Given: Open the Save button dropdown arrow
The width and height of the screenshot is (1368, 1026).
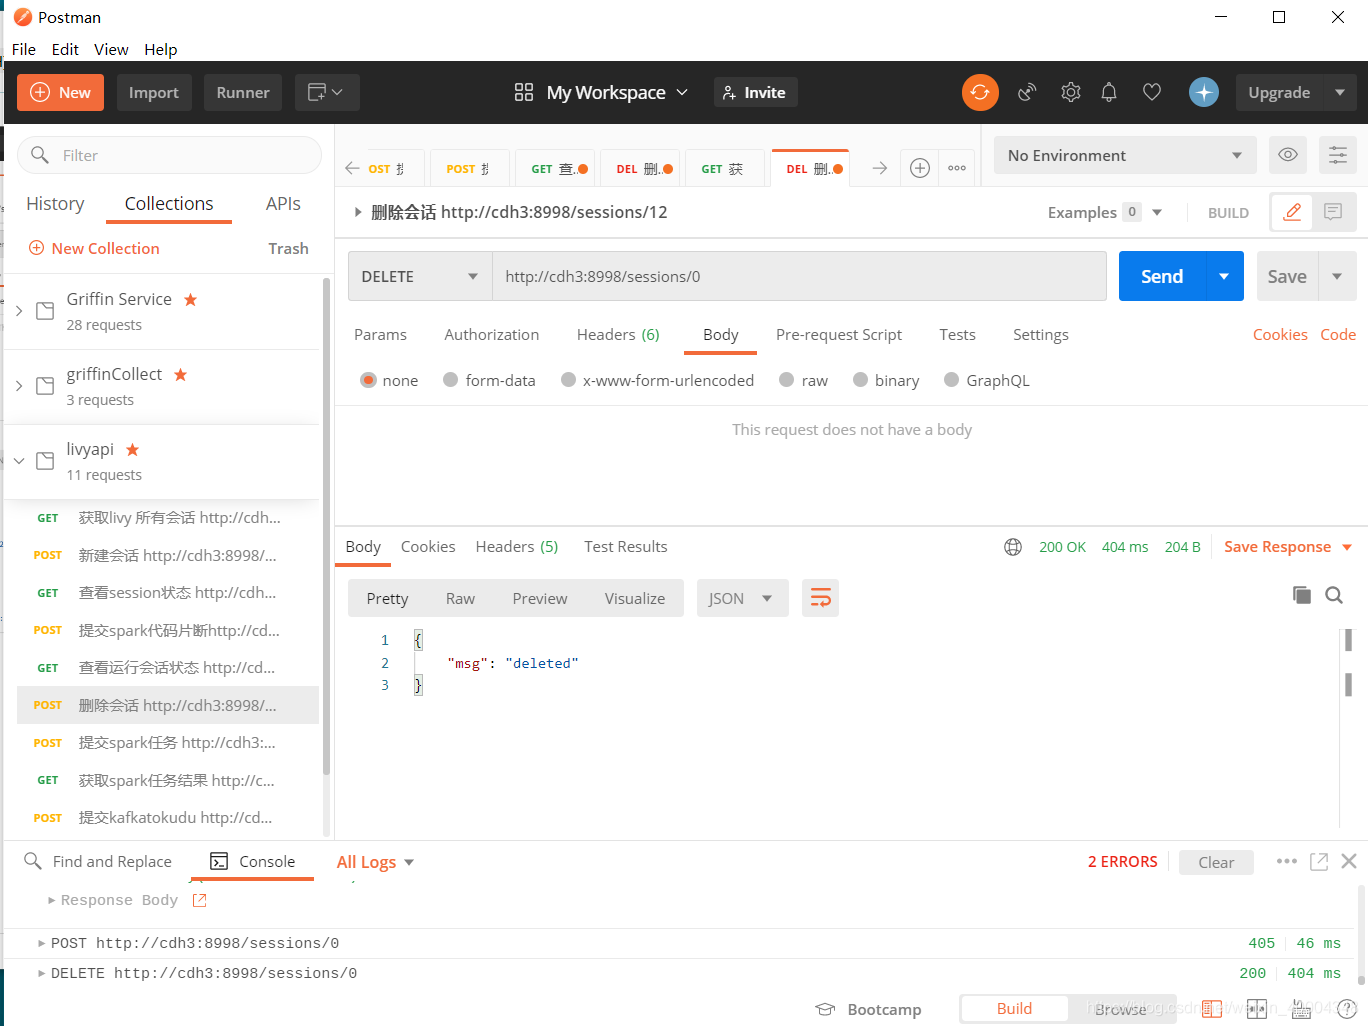Looking at the screenshot, I should (1337, 276).
